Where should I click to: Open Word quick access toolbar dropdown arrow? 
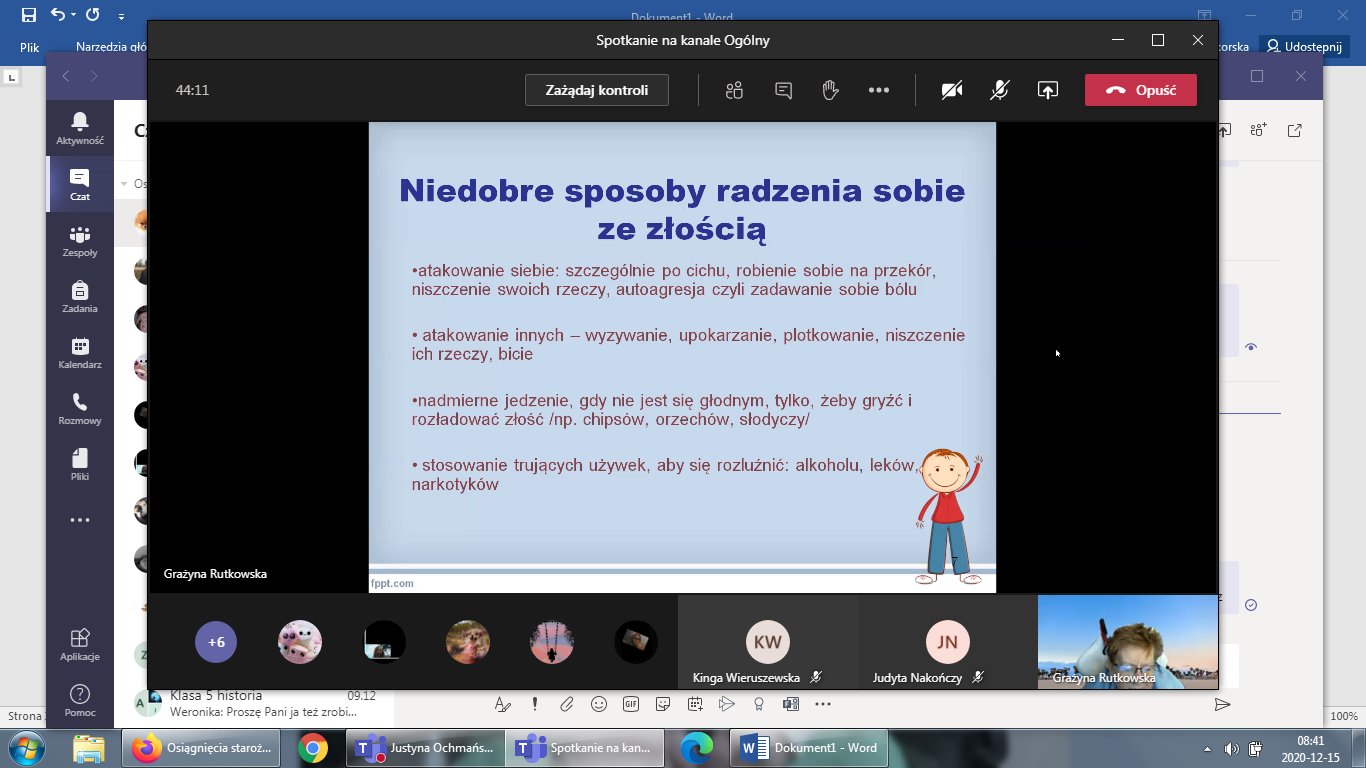[x=122, y=17]
